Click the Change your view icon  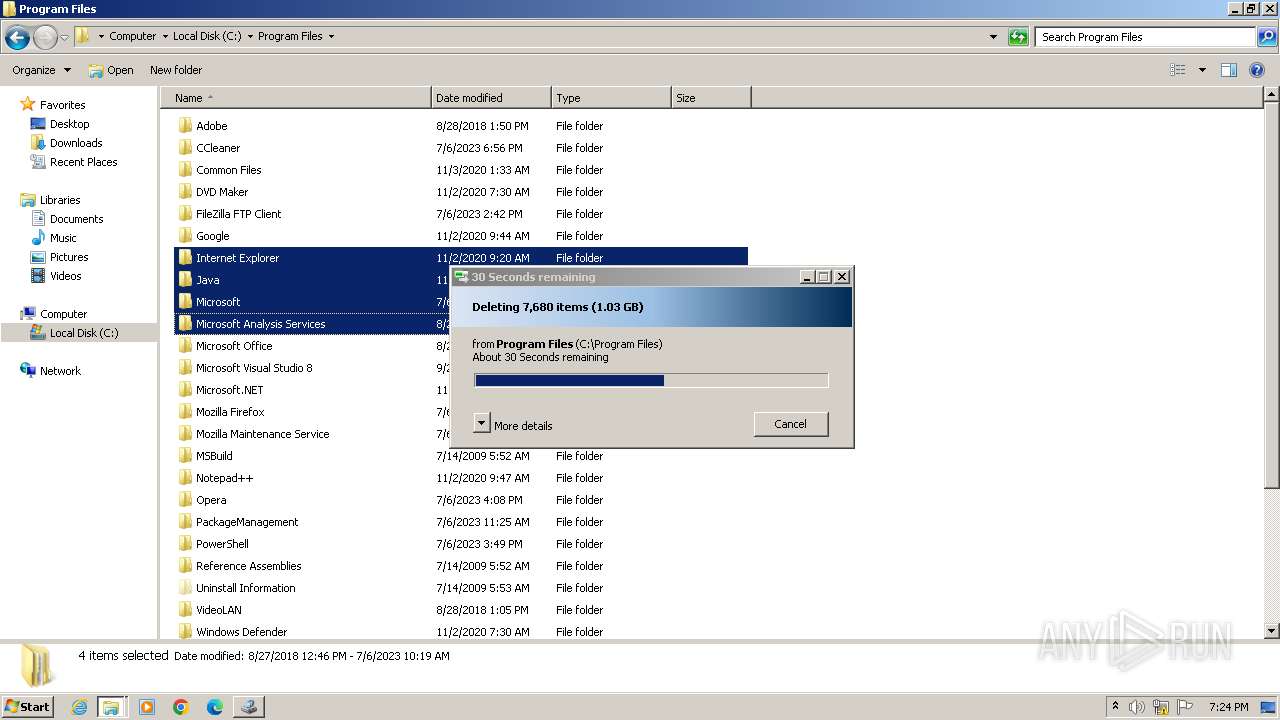point(1178,70)
